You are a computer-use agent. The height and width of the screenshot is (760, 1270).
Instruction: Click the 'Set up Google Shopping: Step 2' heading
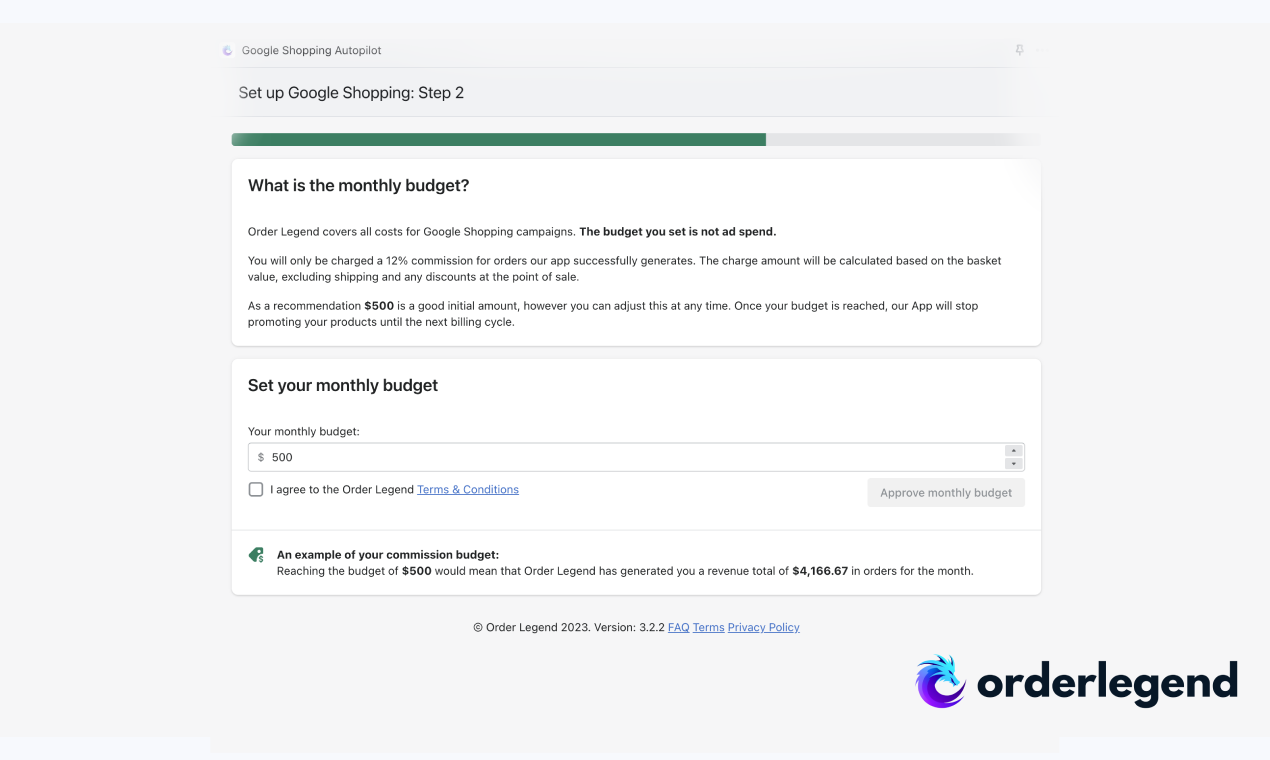coord(351,93)
